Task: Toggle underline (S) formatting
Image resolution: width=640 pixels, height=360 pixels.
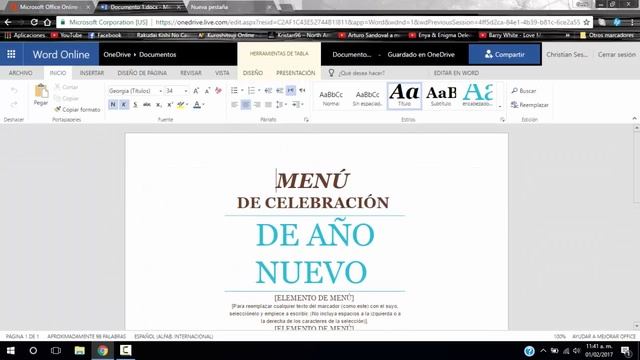Action: [x=135, y=104]
